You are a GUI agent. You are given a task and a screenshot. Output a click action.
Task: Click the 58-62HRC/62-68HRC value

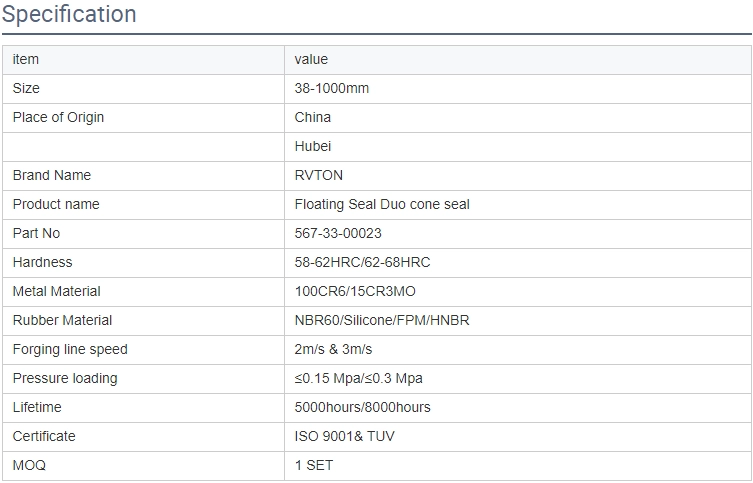(x=362, y=262)
